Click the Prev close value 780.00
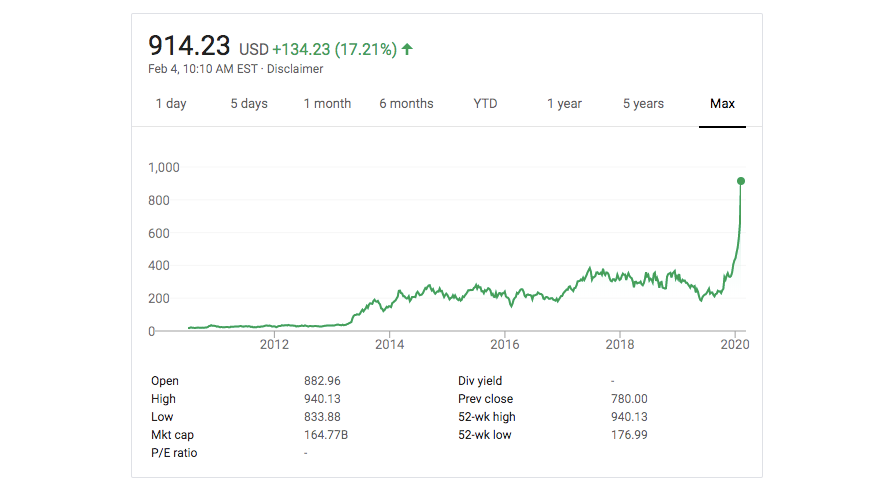892x488 pixels. tap(628, 399)
